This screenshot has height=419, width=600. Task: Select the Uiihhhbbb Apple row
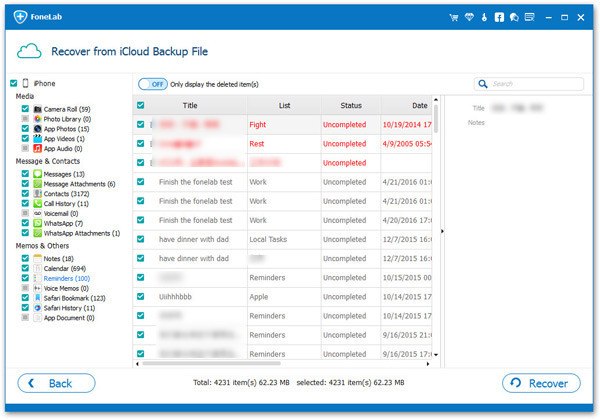tap(283, 297)
